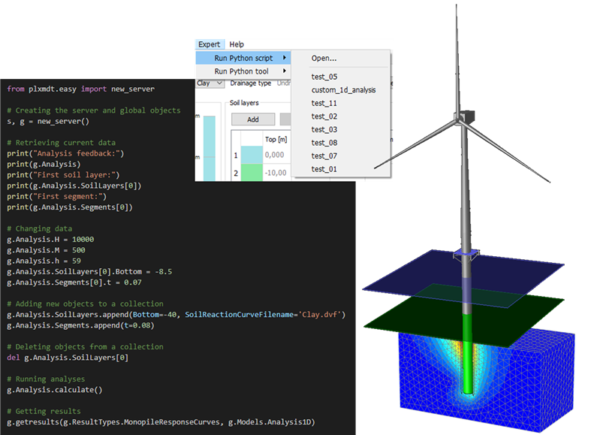
Task: Expand Run Python script submenu arrow
Action: pyautogui.click(x=284, y=58)
